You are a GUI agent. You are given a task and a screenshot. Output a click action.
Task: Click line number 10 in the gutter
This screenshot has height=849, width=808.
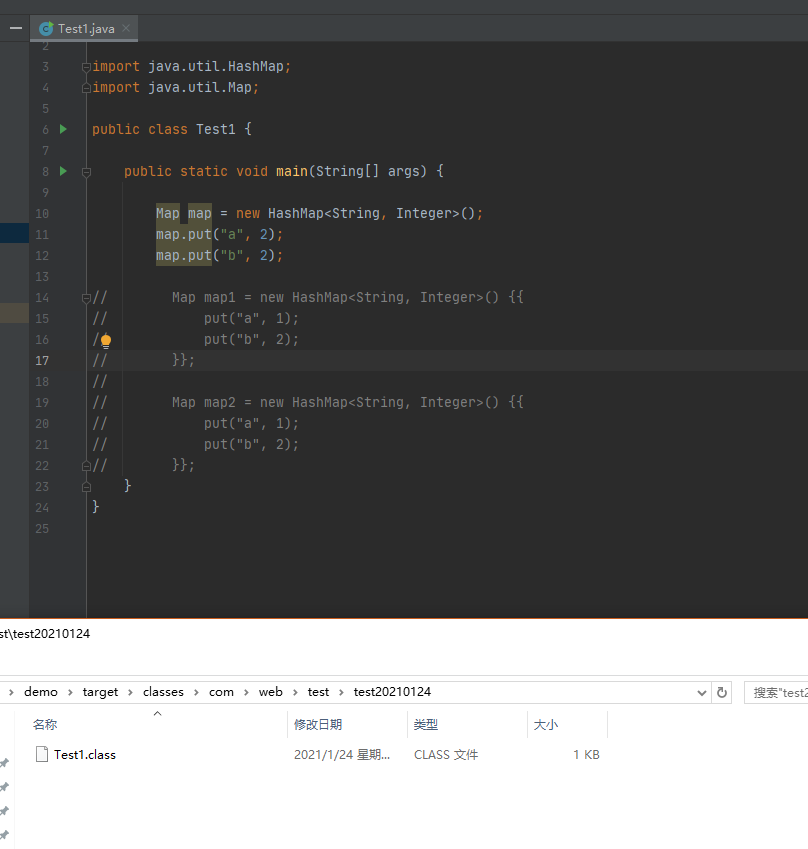tap(42, 214)
